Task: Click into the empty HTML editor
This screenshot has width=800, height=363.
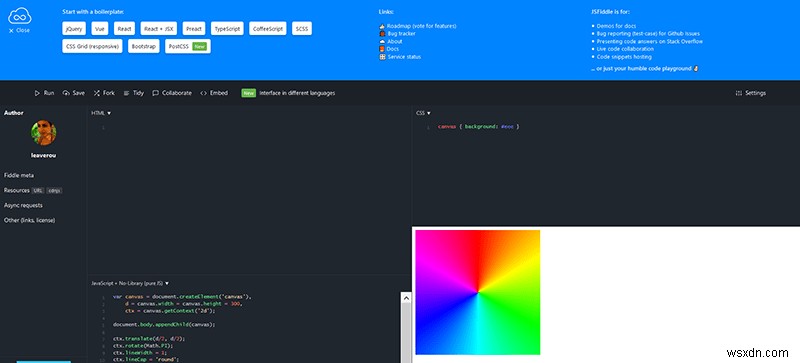Action: (x=249, y=197)
